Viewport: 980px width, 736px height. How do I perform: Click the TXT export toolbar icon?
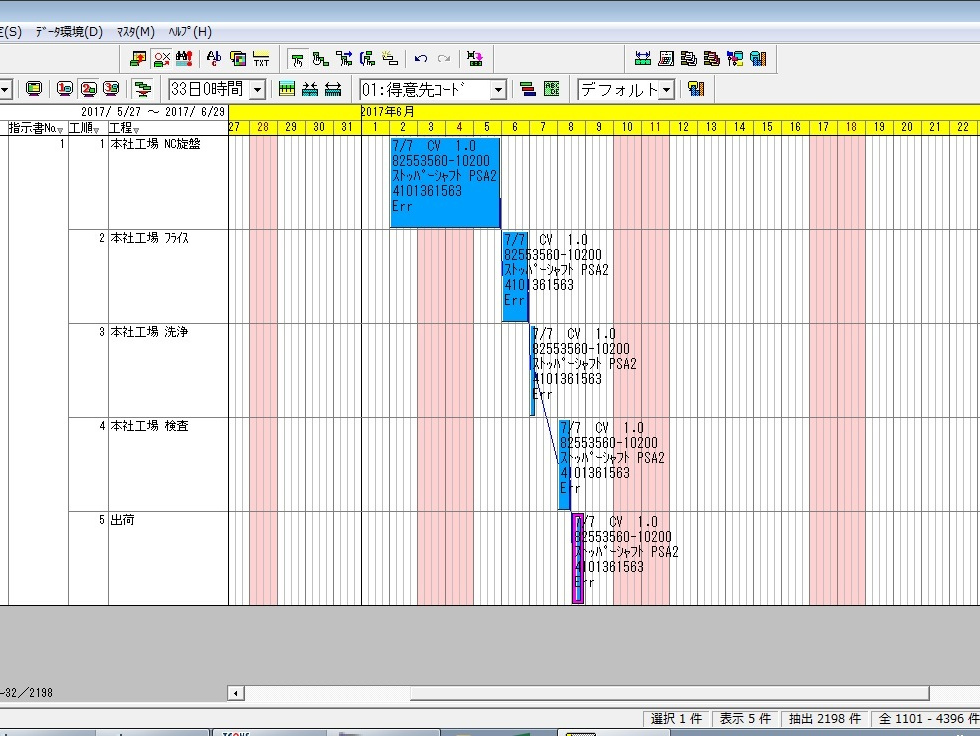coord(261,59)
